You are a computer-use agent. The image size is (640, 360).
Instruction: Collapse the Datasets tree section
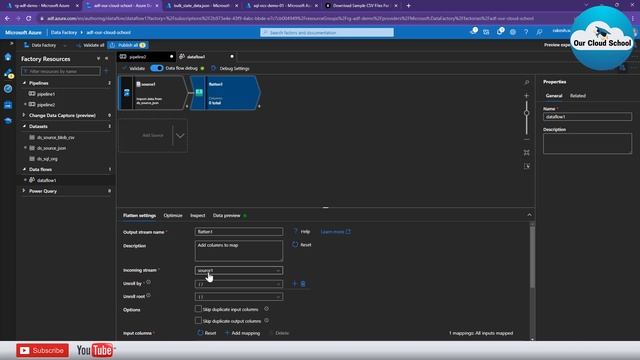pos(24,126)
